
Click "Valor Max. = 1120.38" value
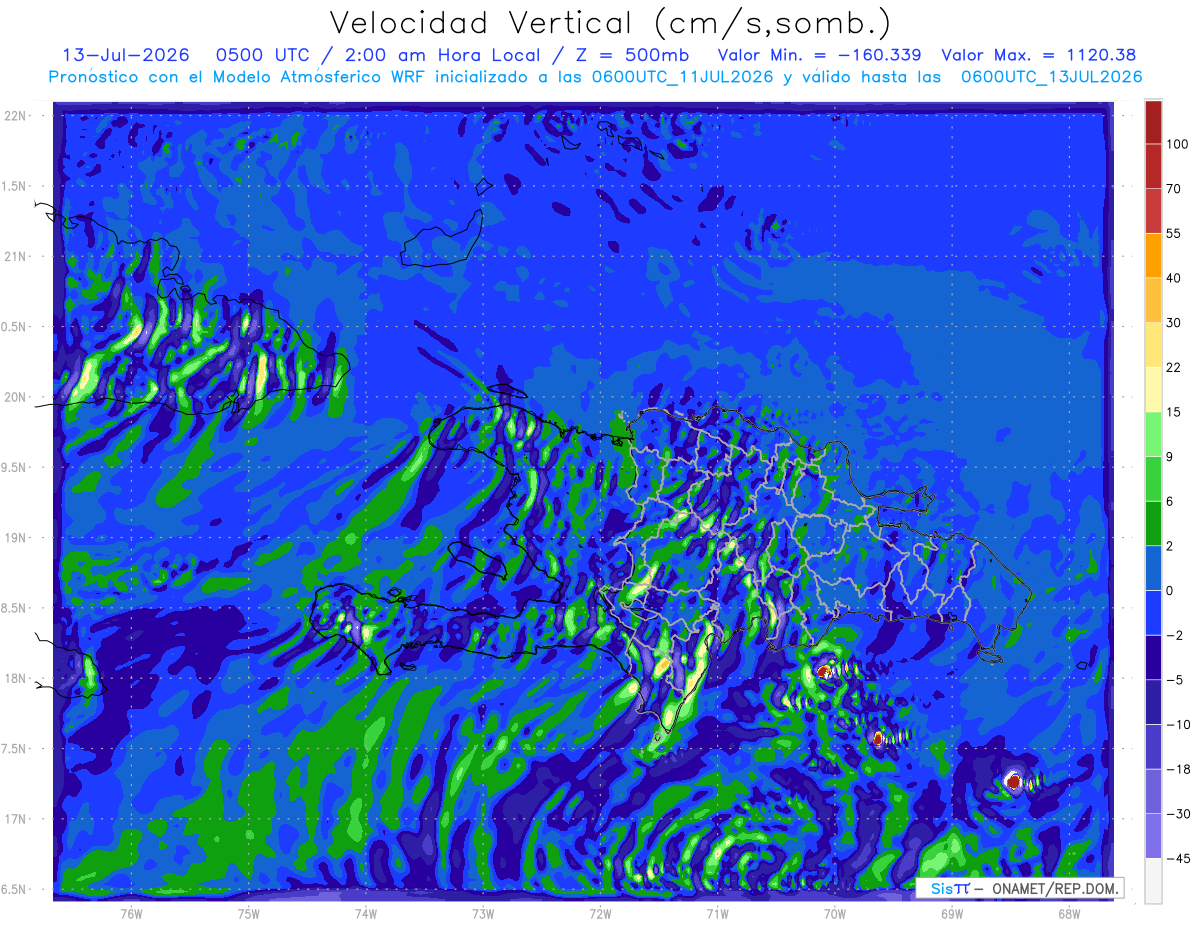click(x=1039, y=55)
